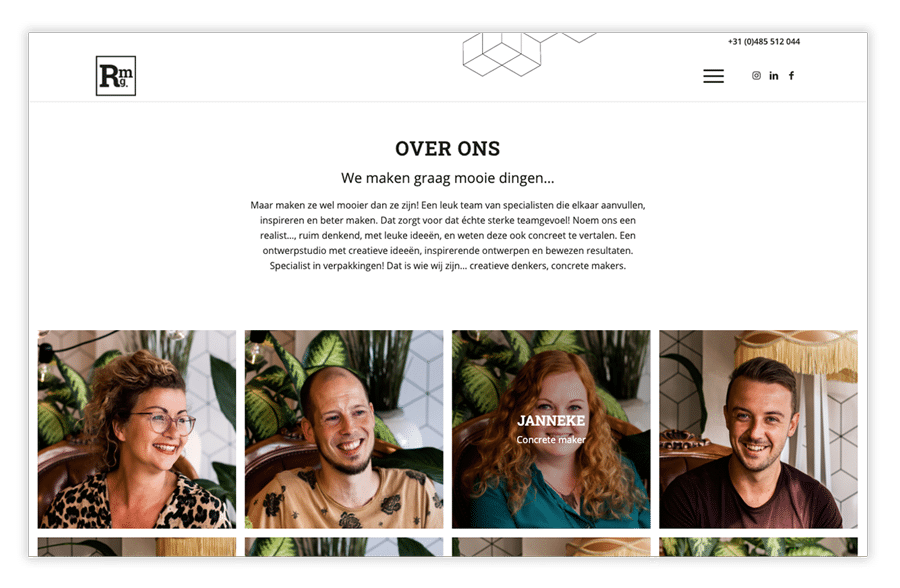900x588 pixels.
Task: Click the OVER ONS heading
Action: (448, 149)
